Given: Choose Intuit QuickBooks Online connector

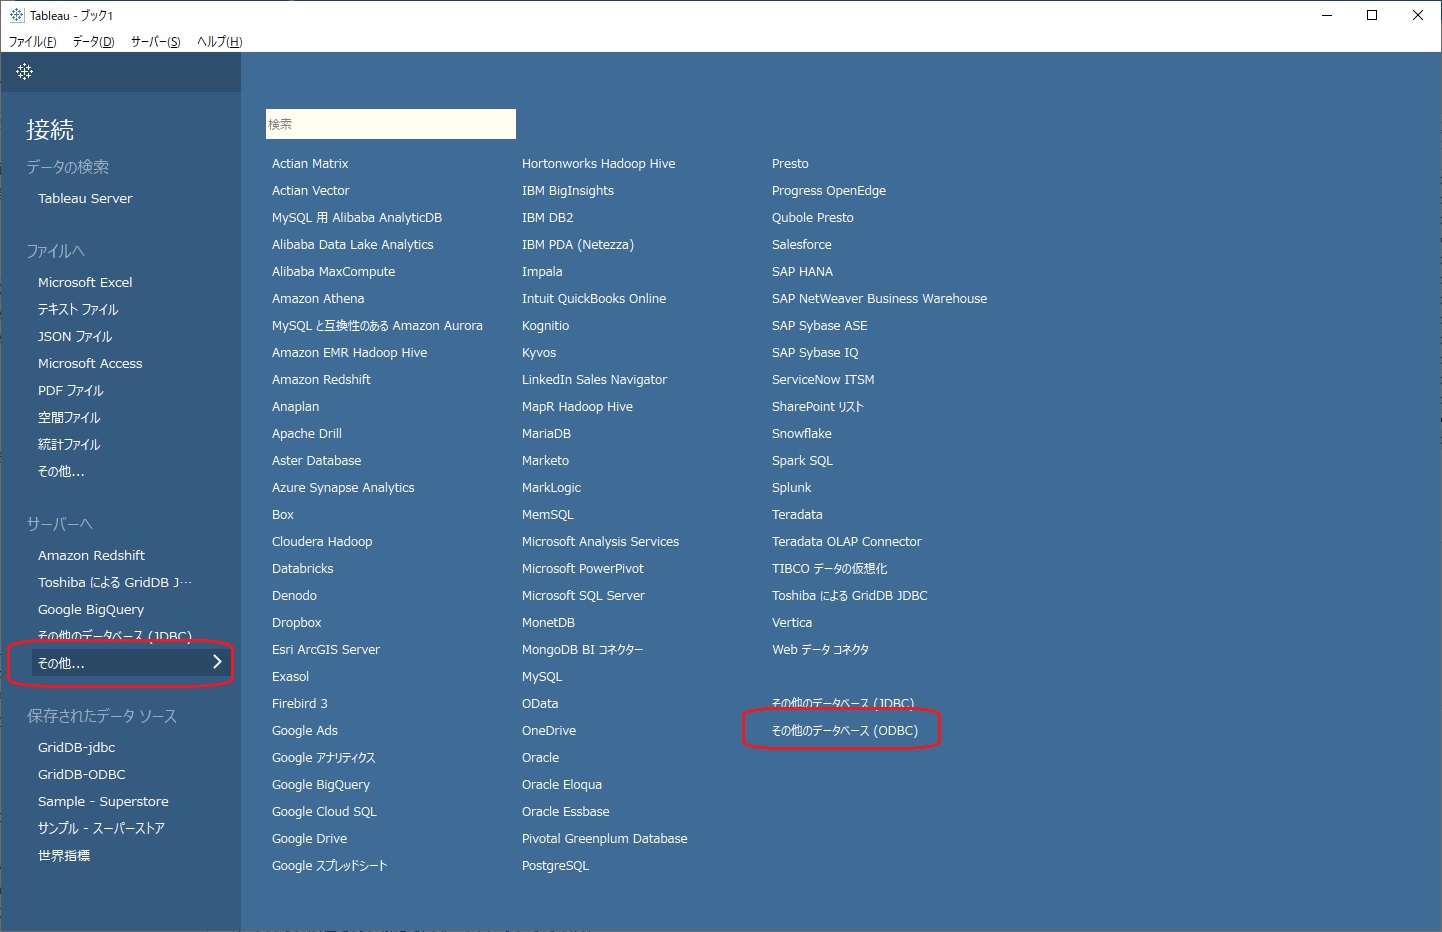Looking at the screenshot, I should [594, 299].
